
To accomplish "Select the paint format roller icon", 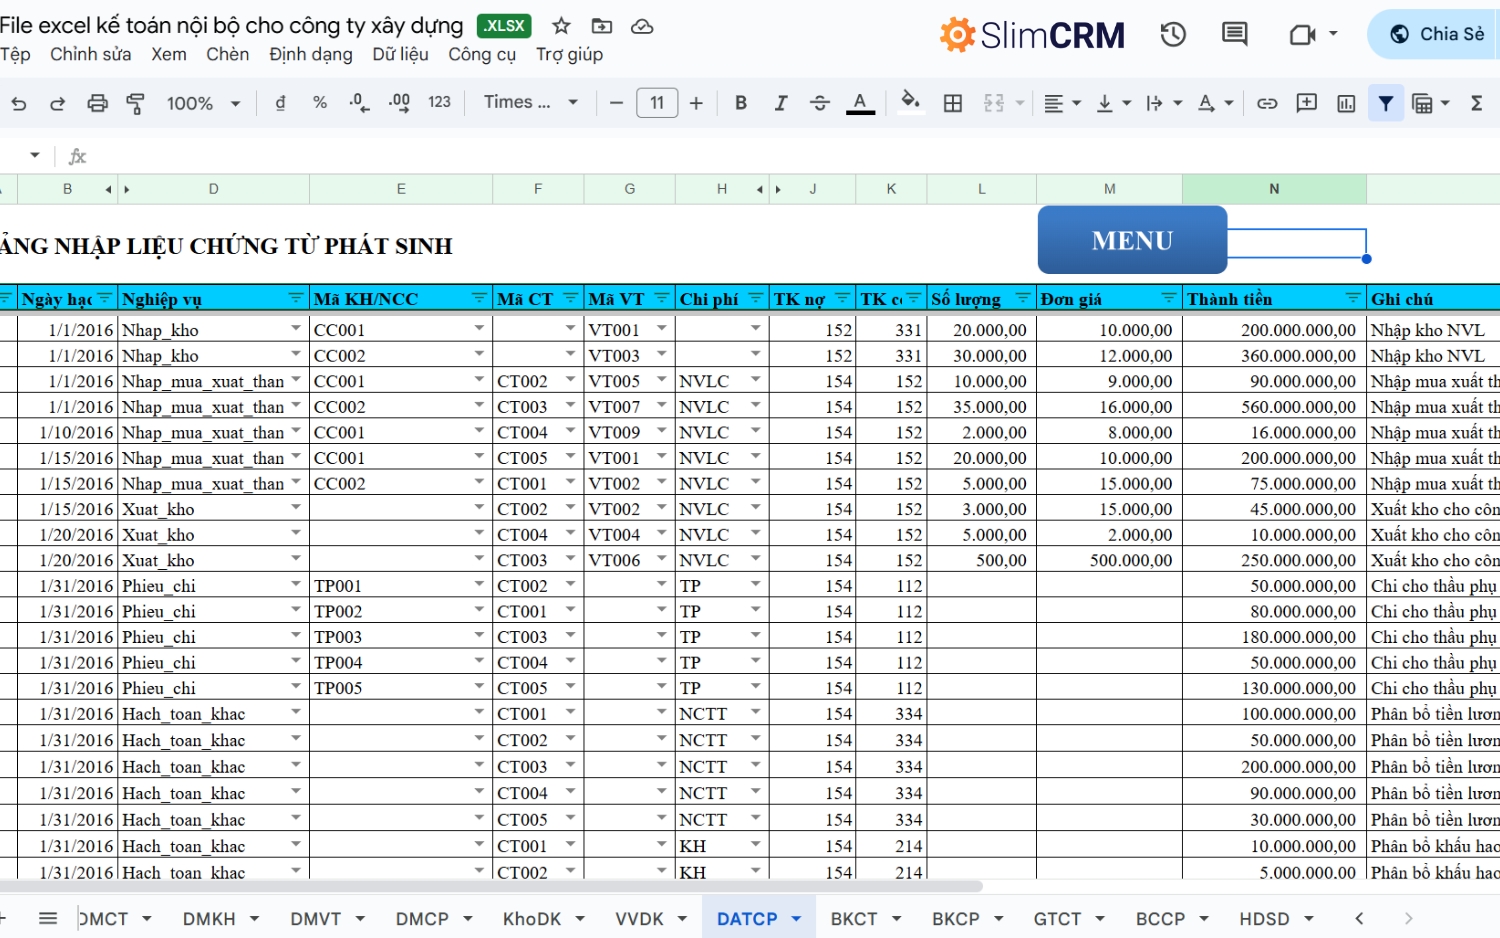I will click(x=135, y=103).
